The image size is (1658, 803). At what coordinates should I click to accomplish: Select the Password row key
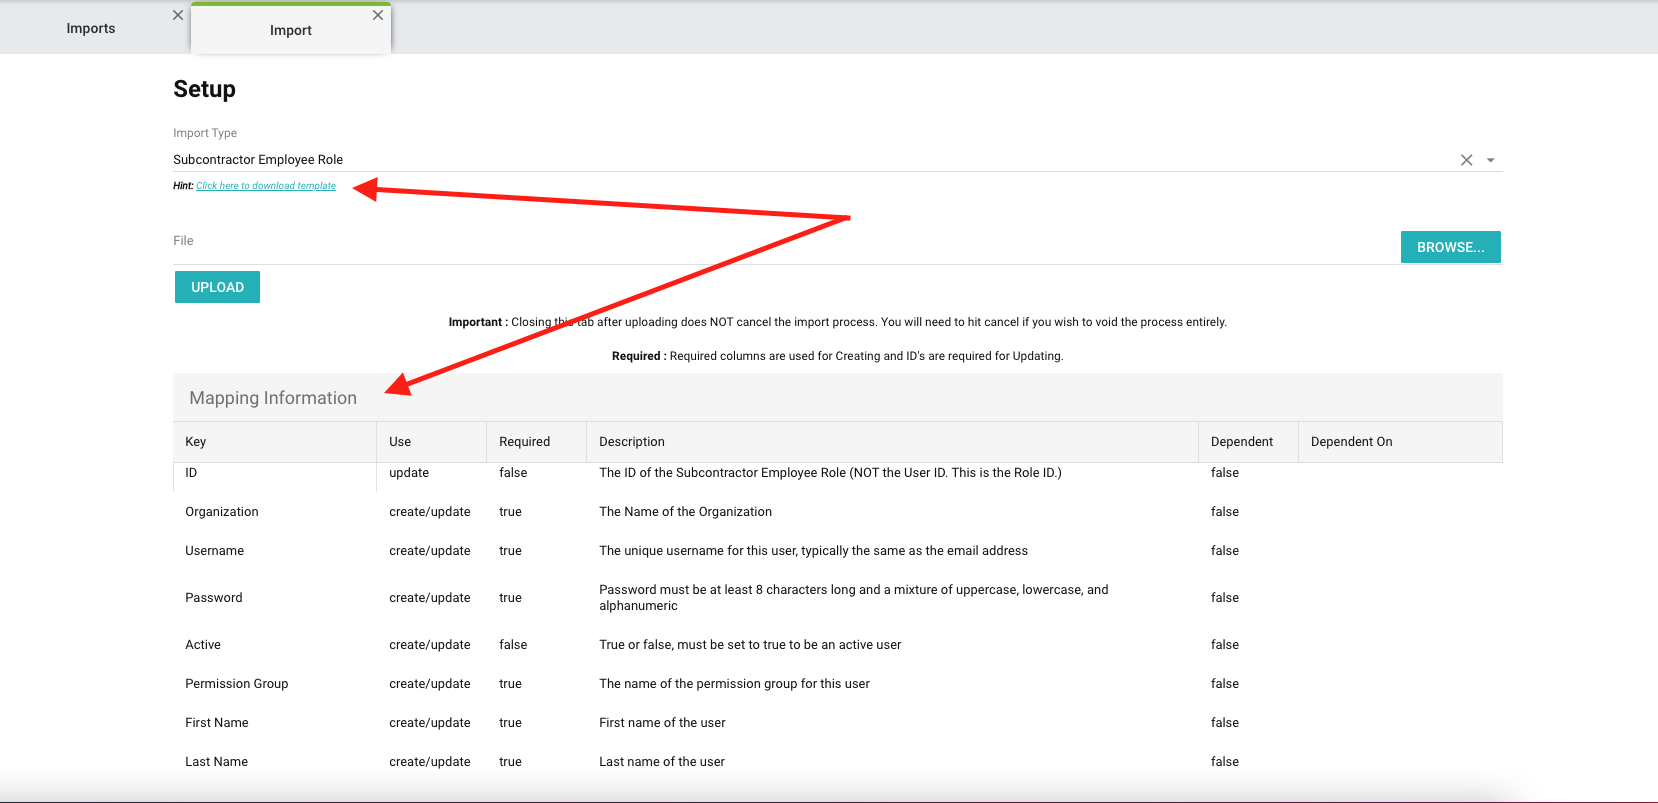(x=214, y=598)
